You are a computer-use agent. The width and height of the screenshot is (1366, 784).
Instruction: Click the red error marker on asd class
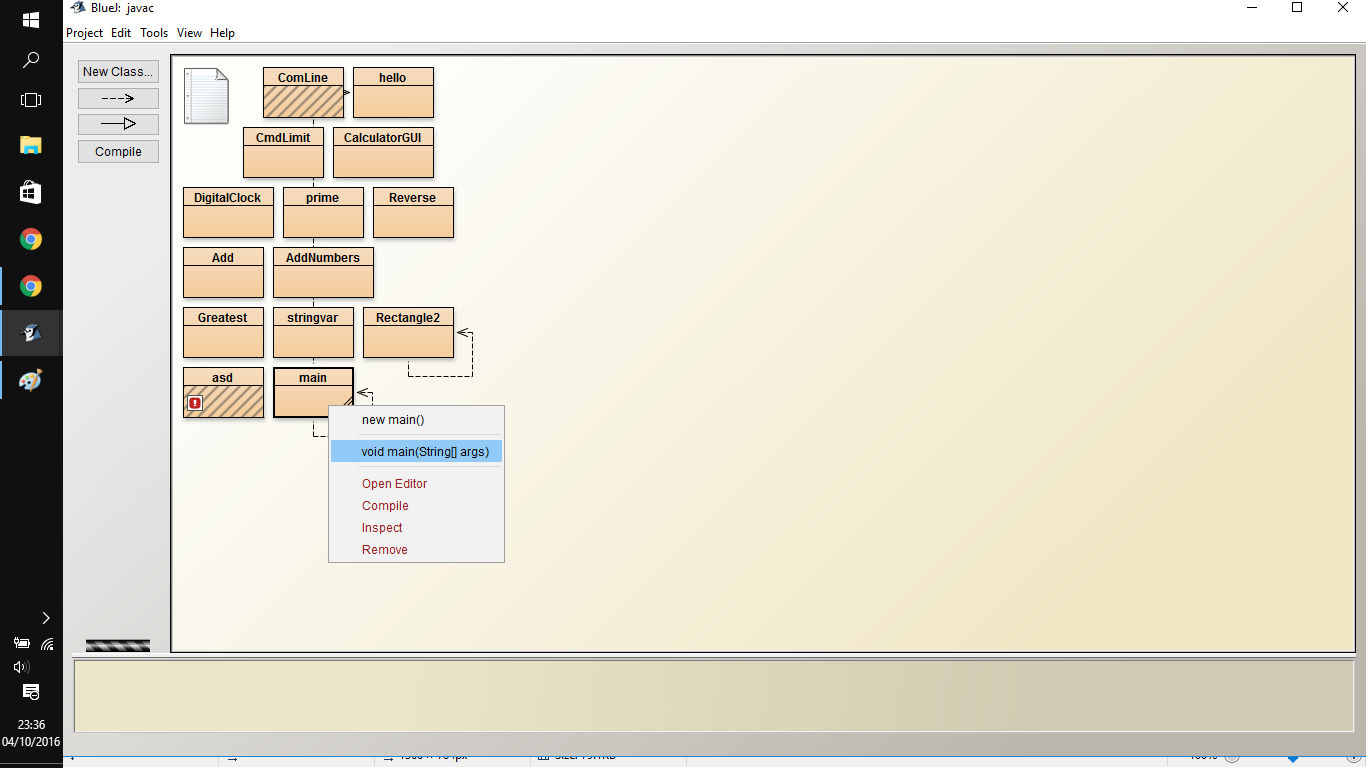[195, 402]
